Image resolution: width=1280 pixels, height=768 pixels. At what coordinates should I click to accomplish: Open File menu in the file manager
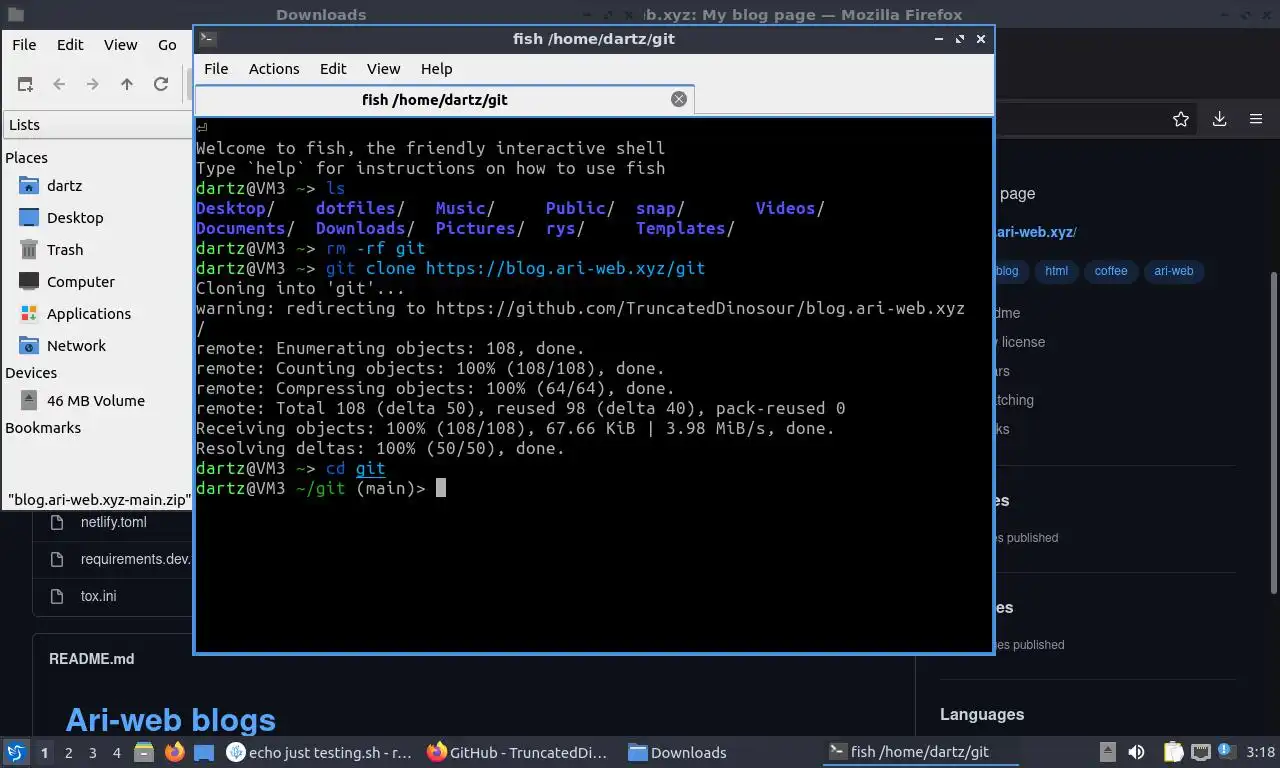[24, 44]
